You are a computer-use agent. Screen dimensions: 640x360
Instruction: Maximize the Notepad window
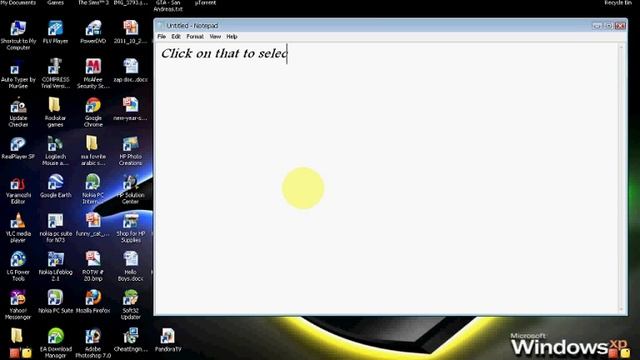point(609,26)
